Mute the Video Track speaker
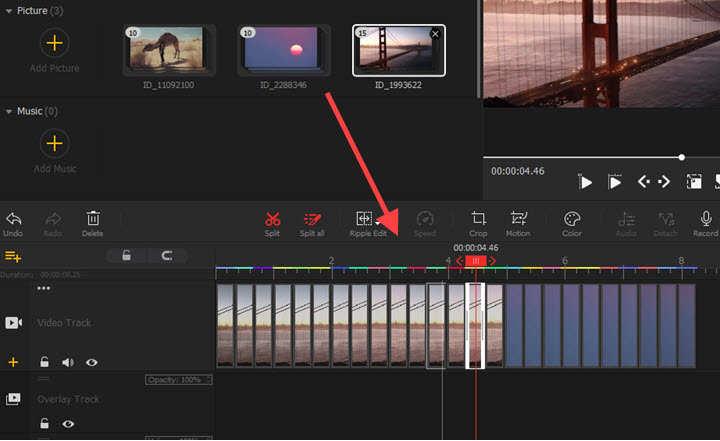 click(x=68, y=362)
